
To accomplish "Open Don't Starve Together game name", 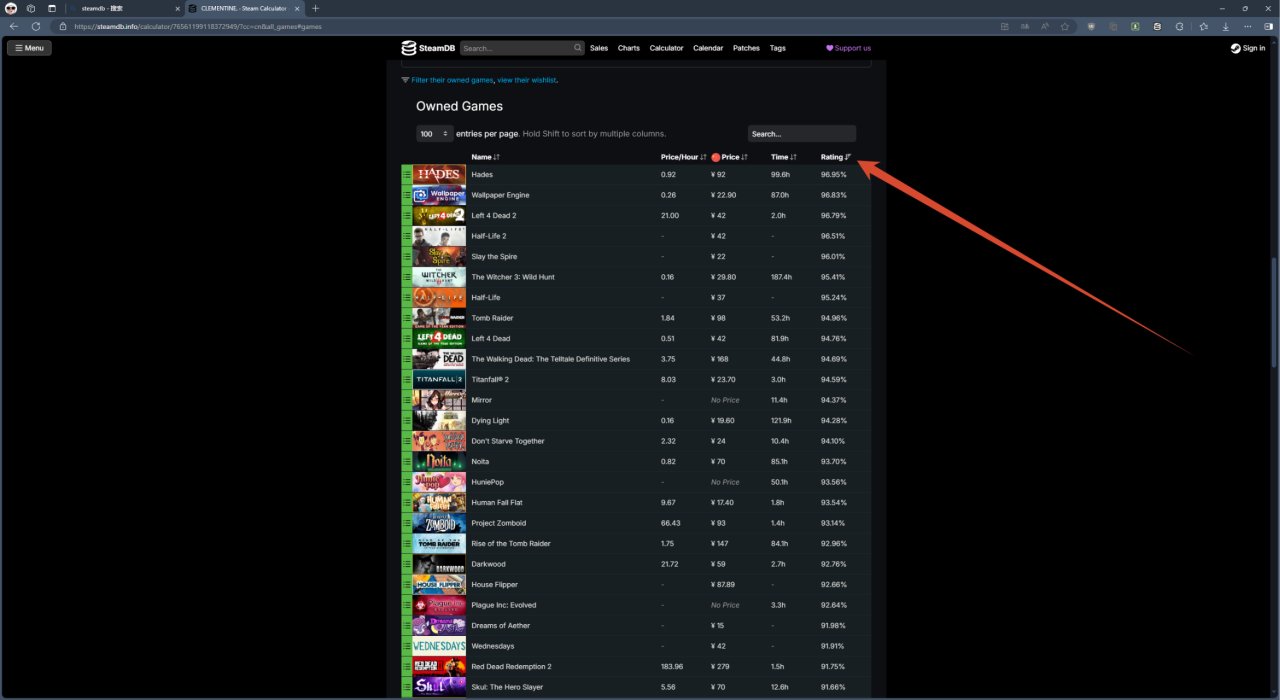I will coord(508,441).
